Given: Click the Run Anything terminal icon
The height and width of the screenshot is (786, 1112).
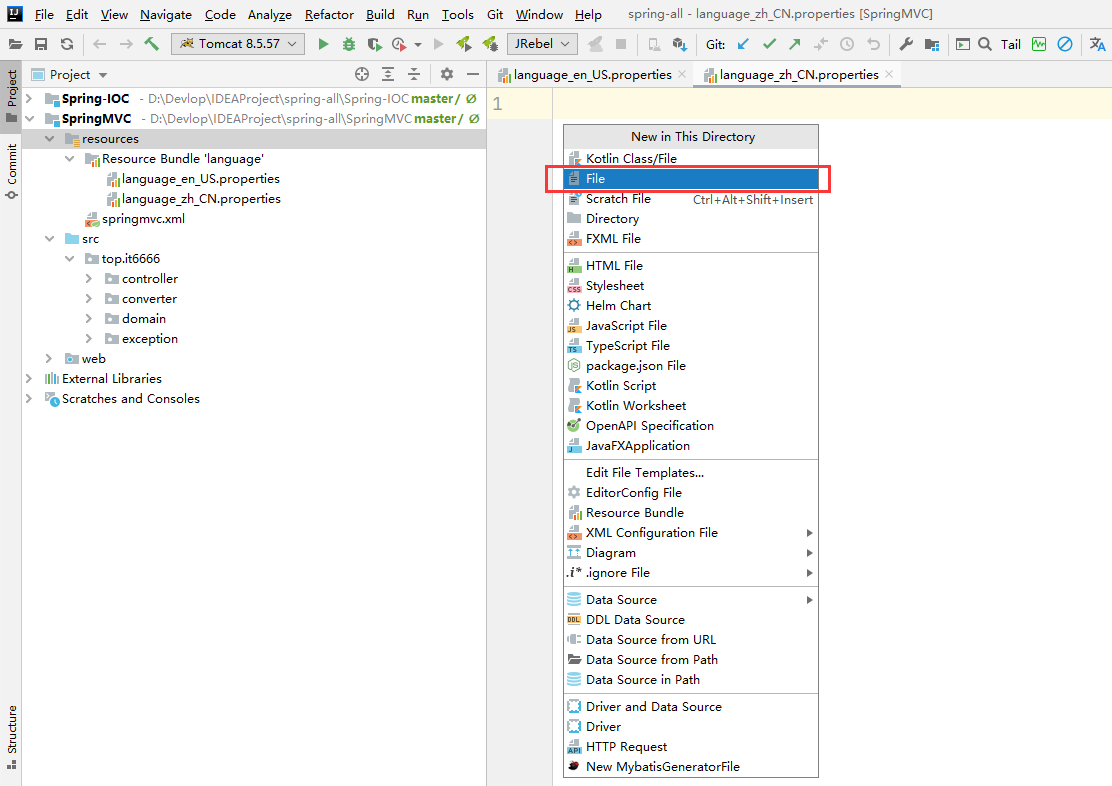Looking at the screenshot, I should (x=962, y=44).
